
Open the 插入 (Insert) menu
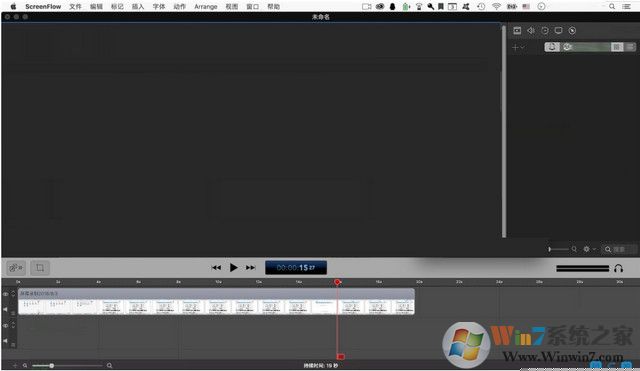tap(138, 7)
